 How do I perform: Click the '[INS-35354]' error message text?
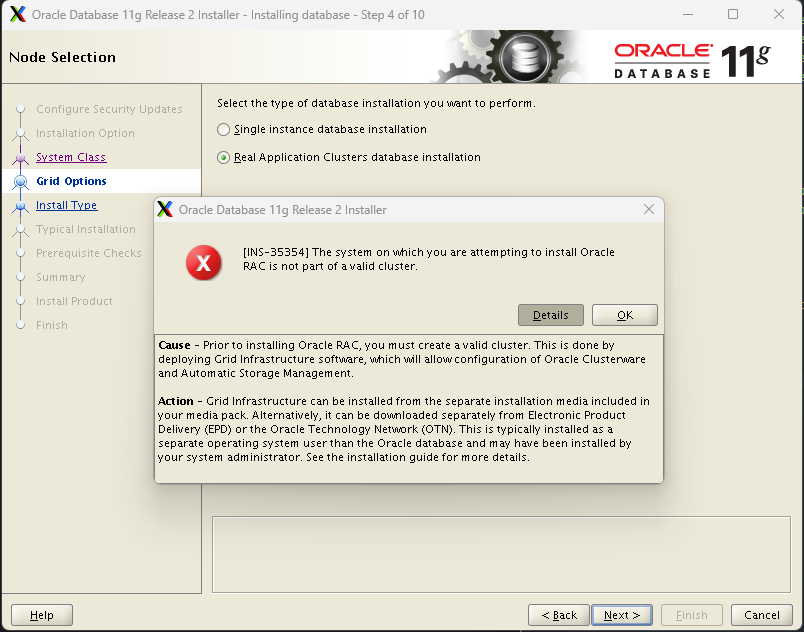click(429, 259)
